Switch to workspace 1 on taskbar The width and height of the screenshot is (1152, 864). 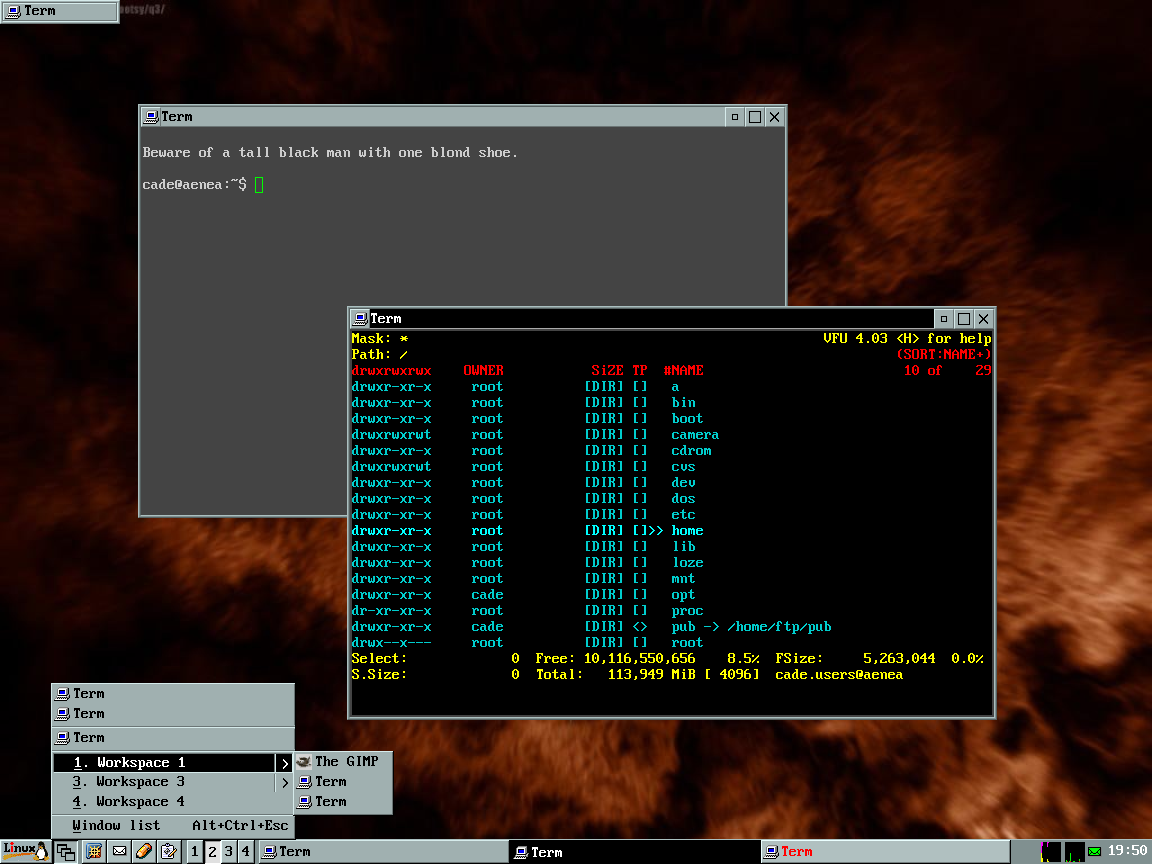[x=194, y=852]
